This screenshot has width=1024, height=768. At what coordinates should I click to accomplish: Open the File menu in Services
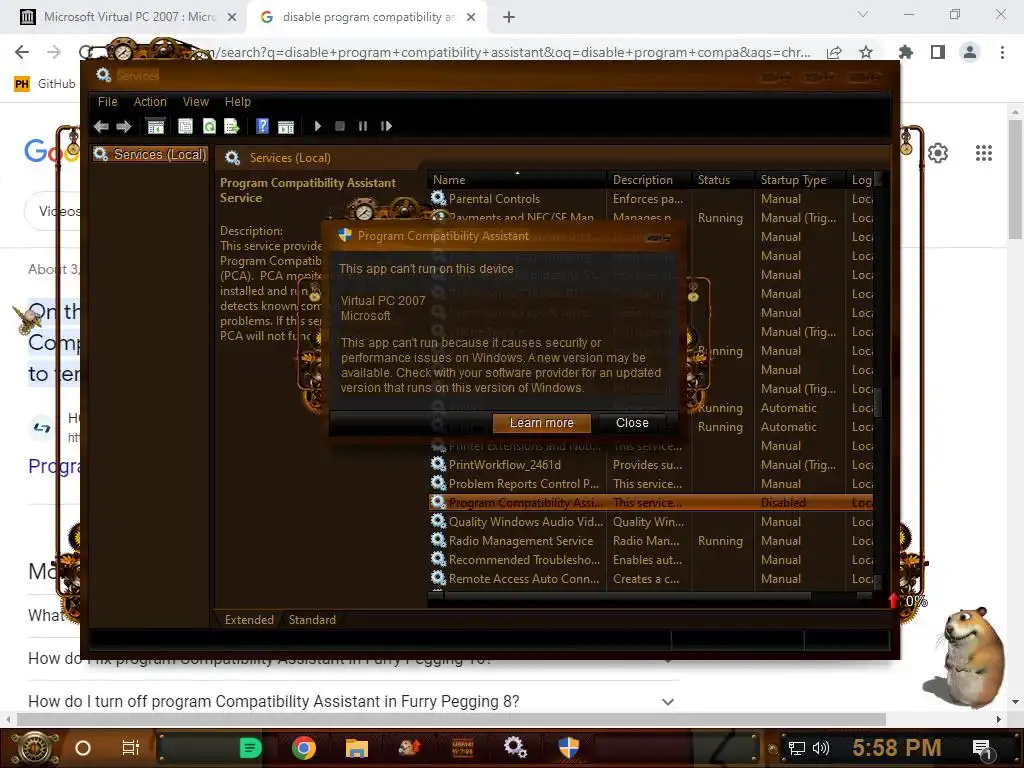point(108,102)
